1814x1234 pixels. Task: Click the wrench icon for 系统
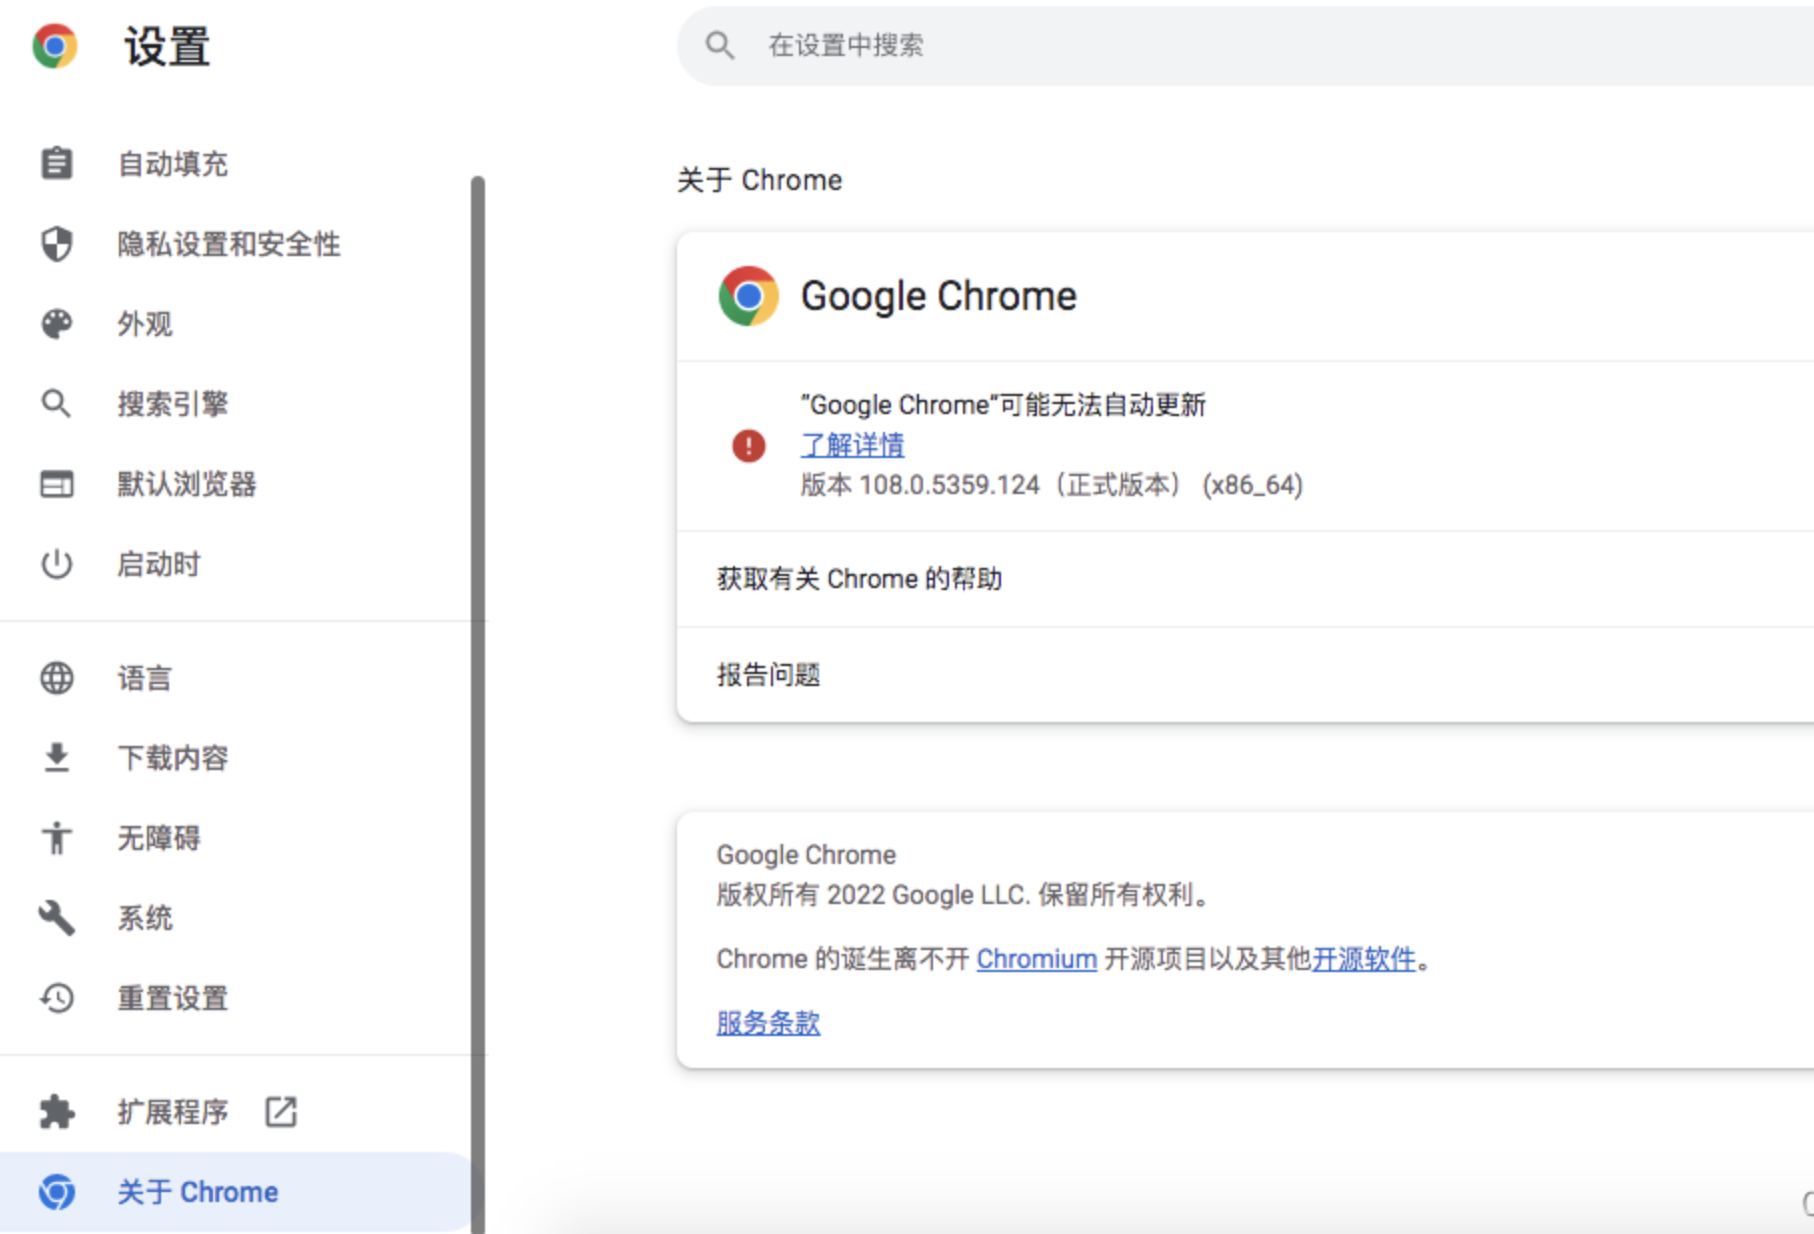tap(56, 918)
